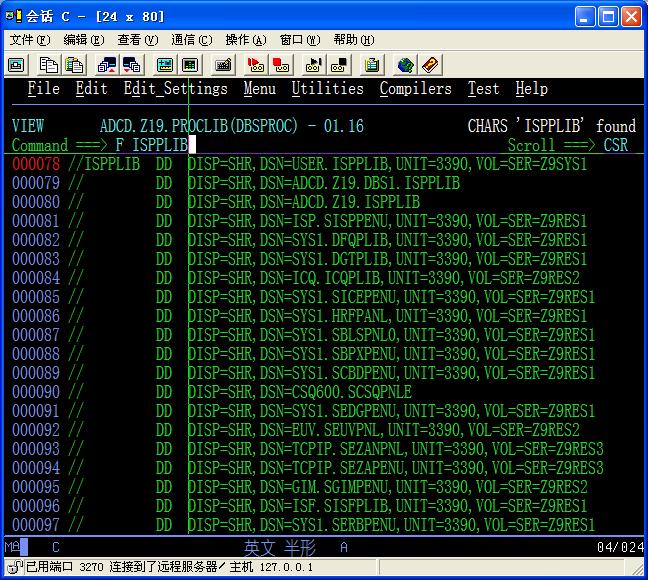Viewport: 648px width, 580px height.
Task: Stop macro recording with the red square icon
Action: pos(281,65)
